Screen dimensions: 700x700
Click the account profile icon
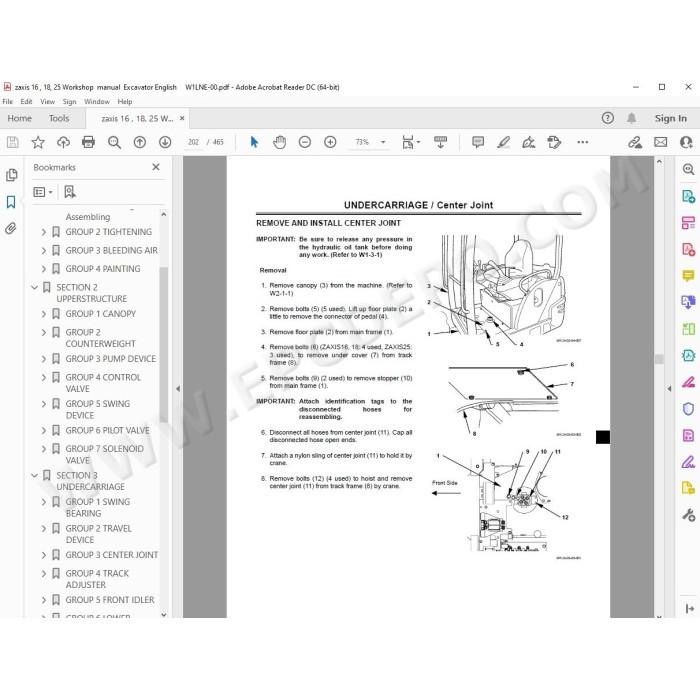tap(686, 142)
